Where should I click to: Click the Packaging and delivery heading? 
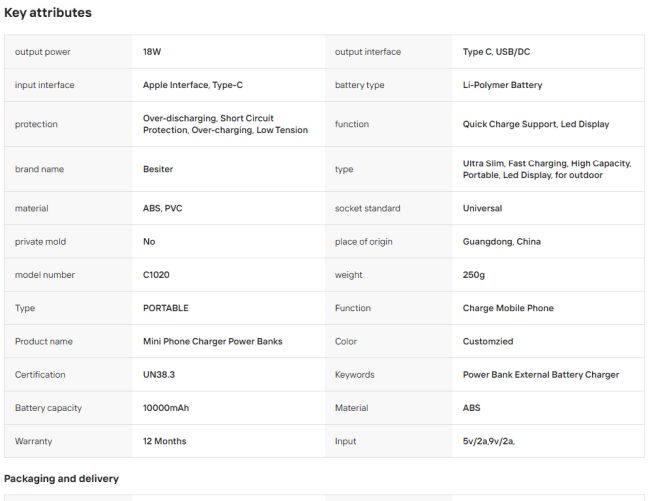pos(61,479)
